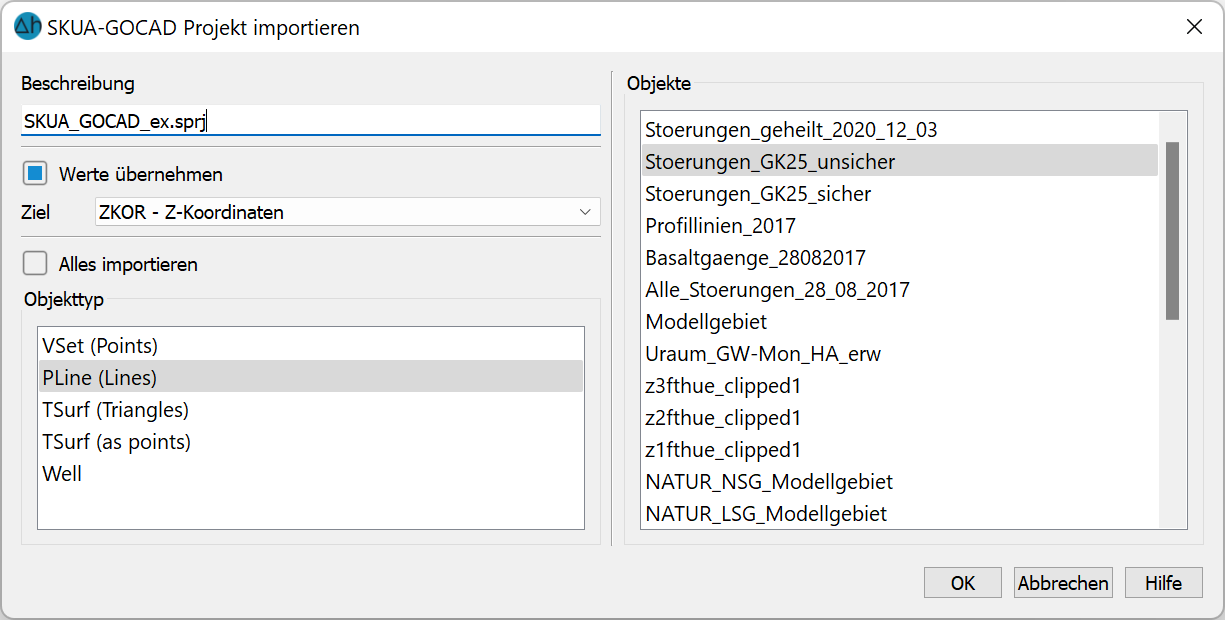
Task: Confirm import with OK button
Action: 963,583
